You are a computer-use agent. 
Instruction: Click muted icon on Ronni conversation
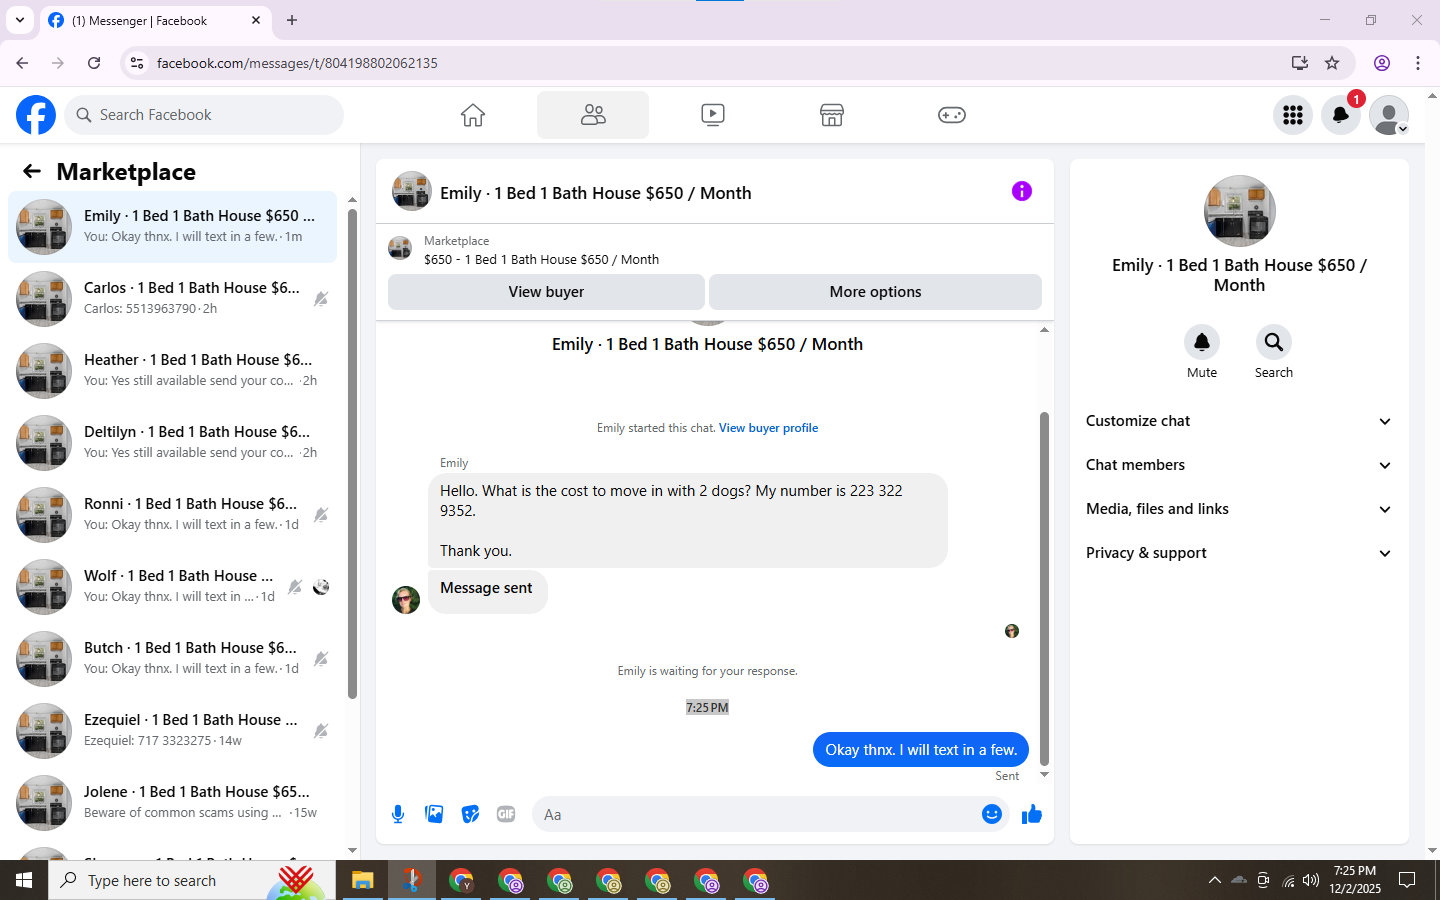(321, 515)
